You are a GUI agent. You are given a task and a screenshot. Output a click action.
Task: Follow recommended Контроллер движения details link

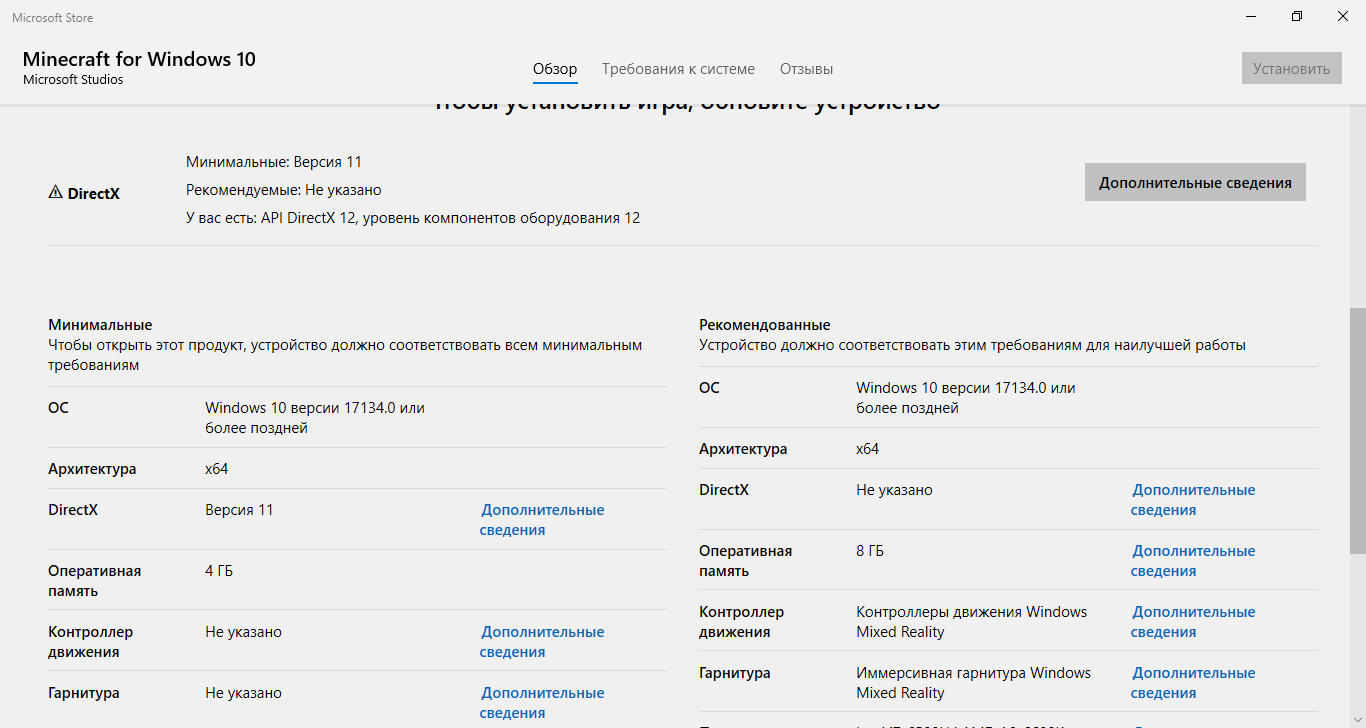click(1193, 621)
